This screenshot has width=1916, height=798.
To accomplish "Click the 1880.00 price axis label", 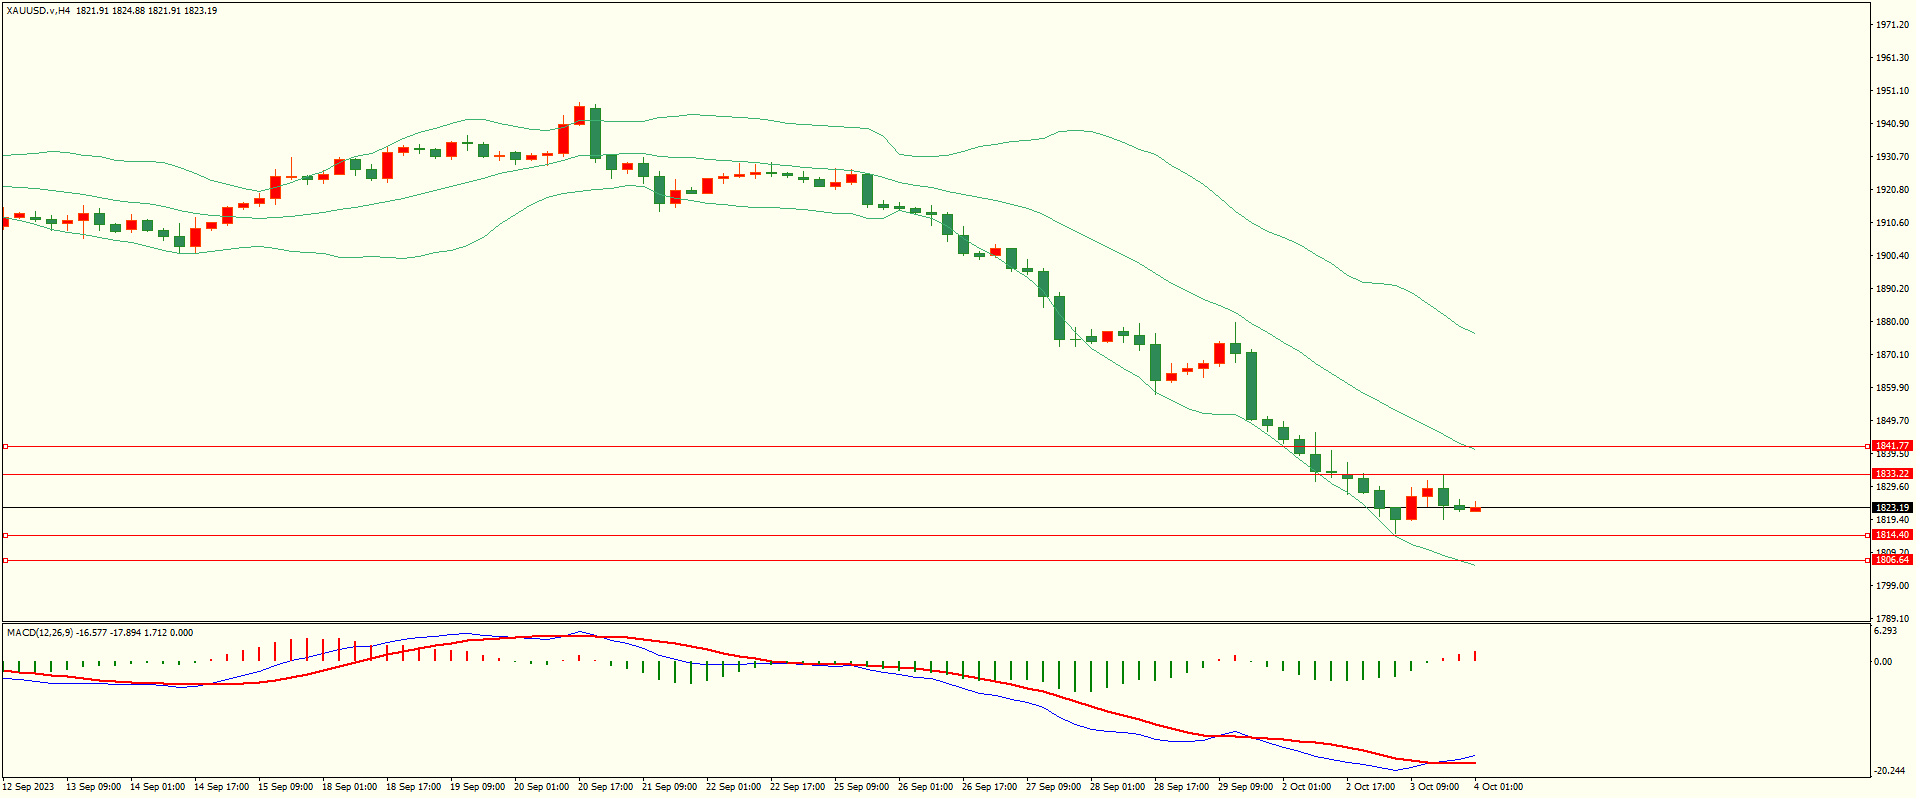I will (x=1892, y=322).
